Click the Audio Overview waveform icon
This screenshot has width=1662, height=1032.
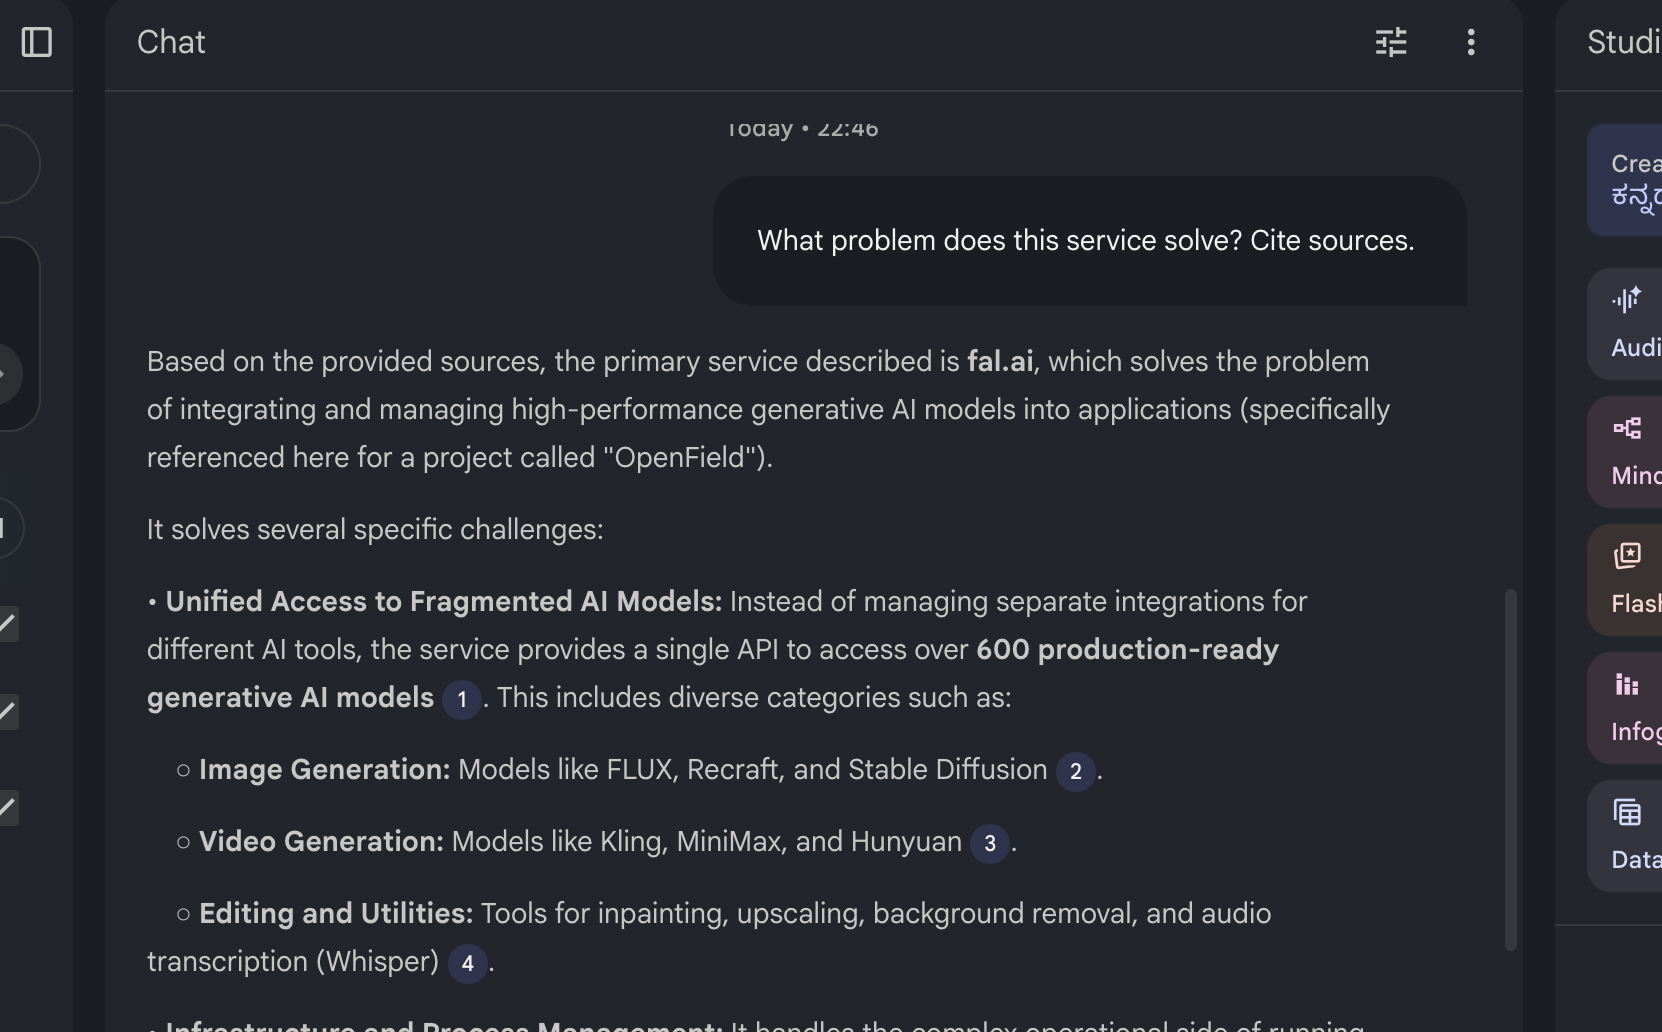(x=1627, y=300)
